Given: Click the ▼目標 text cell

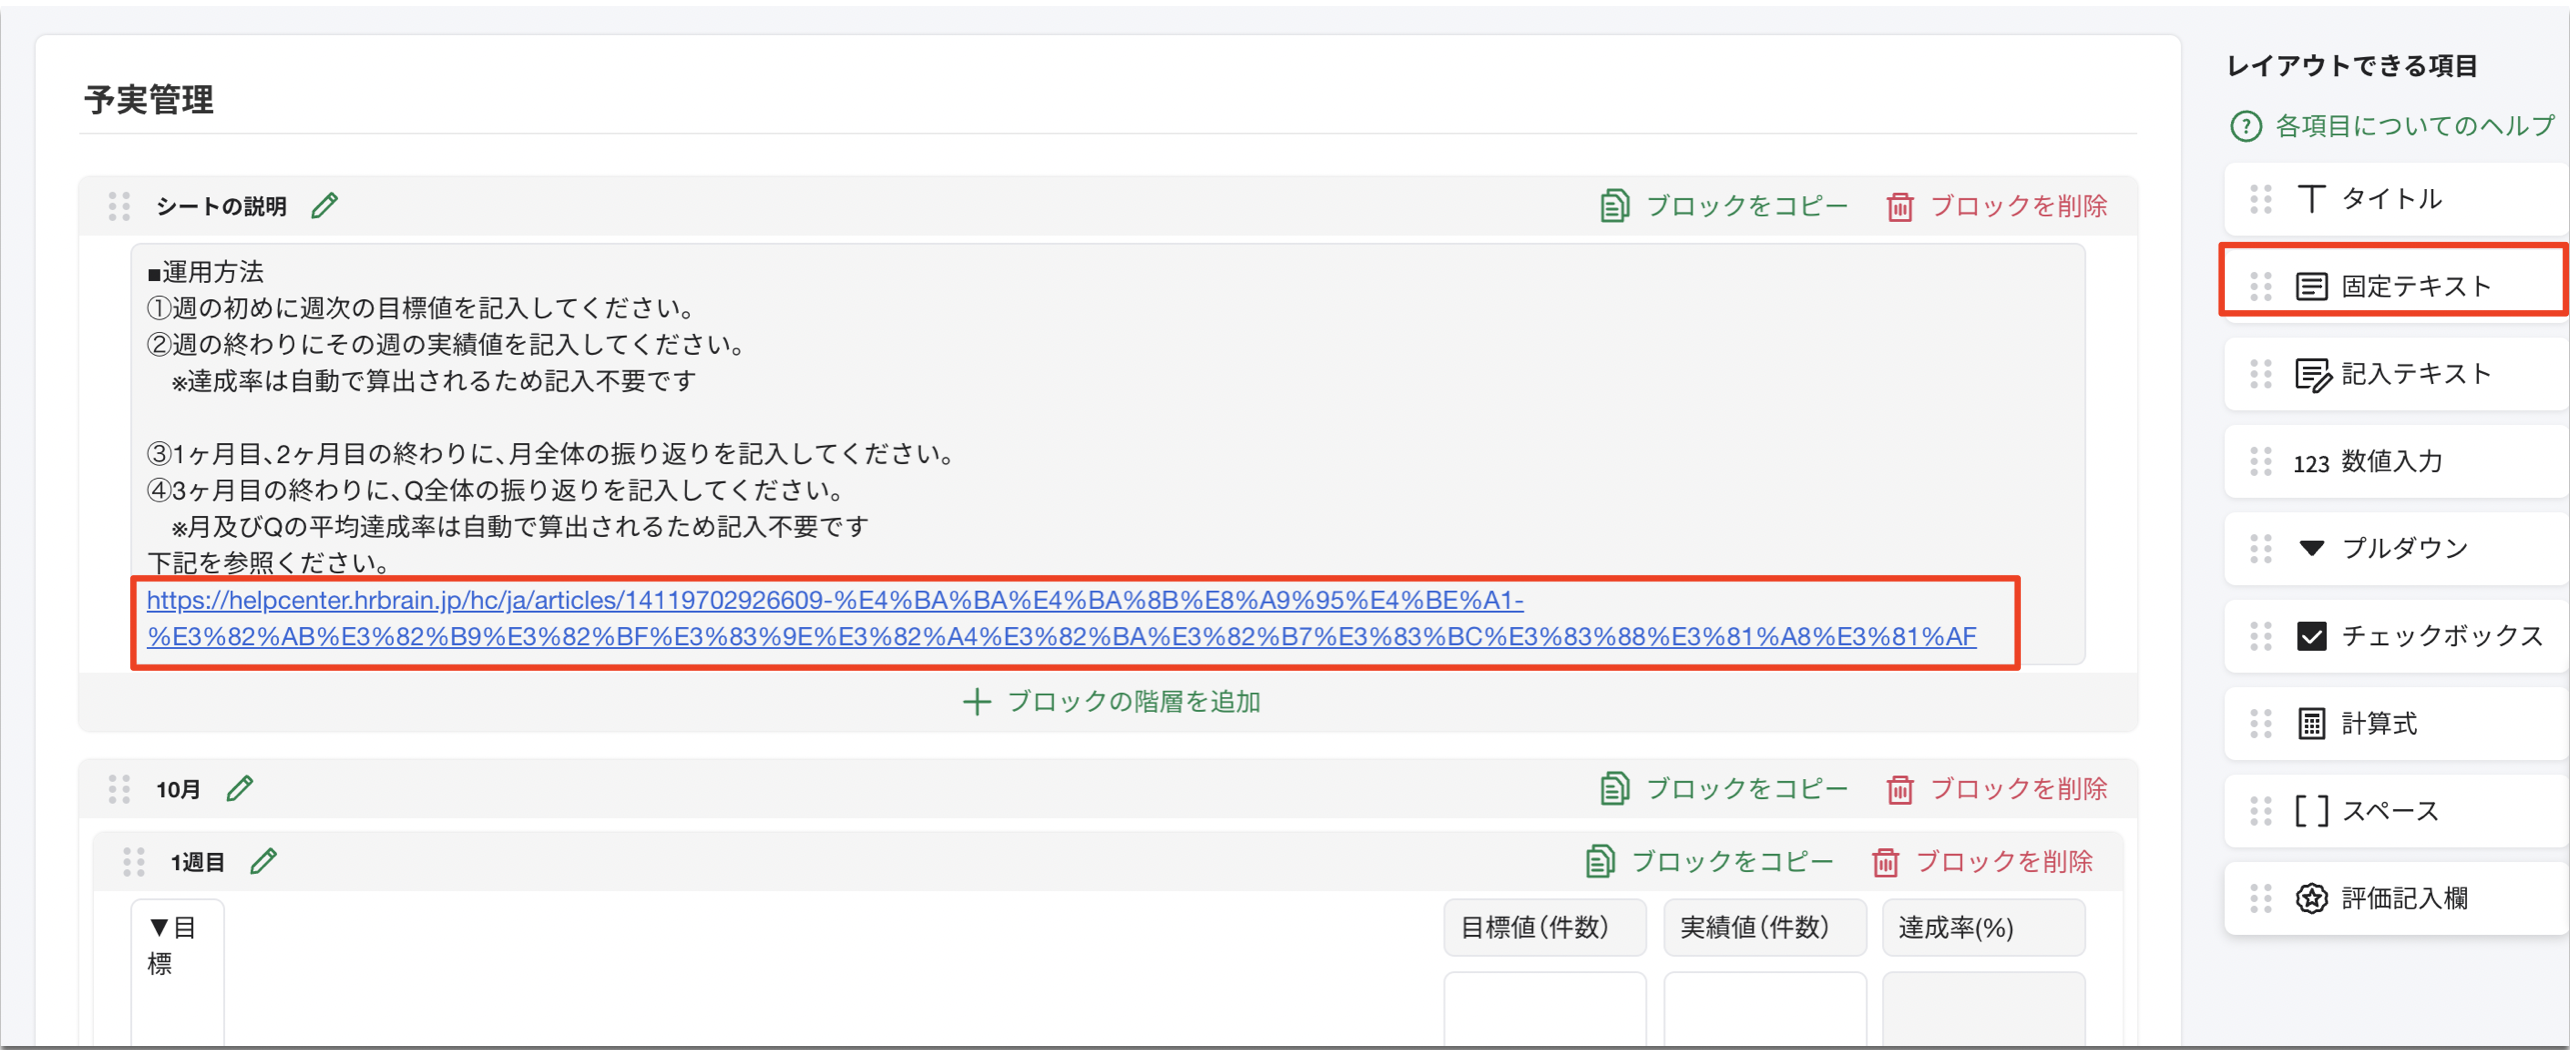Looking at the screenshot, I should tap(177, 972).
